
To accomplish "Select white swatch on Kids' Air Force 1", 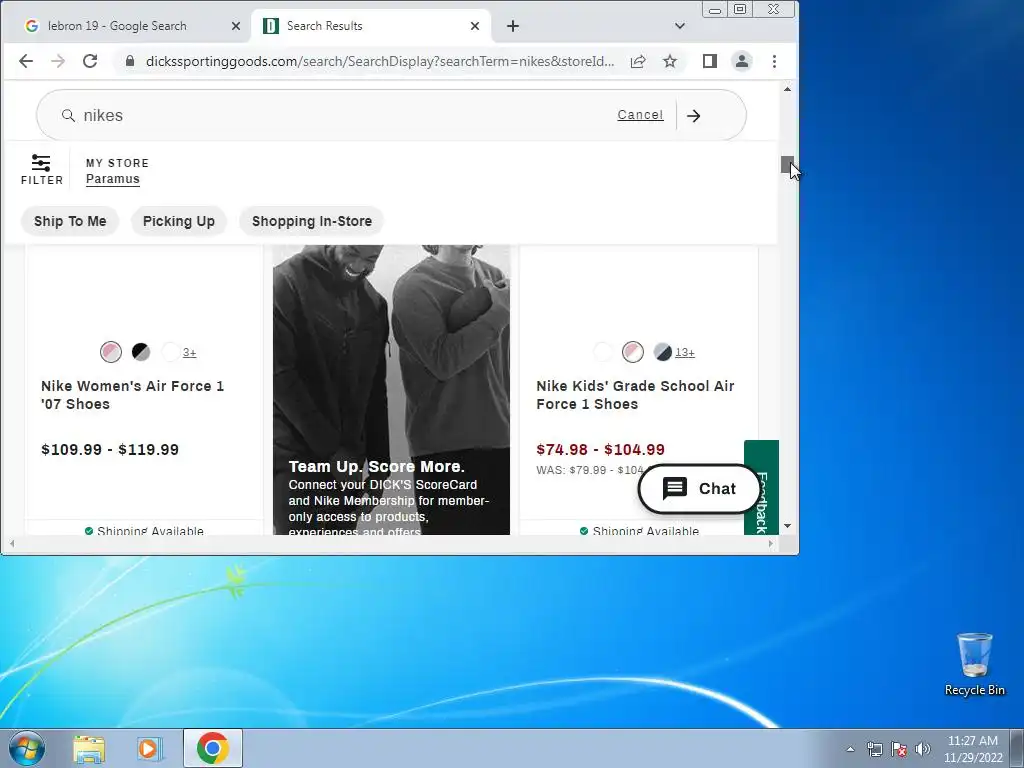I will coord(603,352).
